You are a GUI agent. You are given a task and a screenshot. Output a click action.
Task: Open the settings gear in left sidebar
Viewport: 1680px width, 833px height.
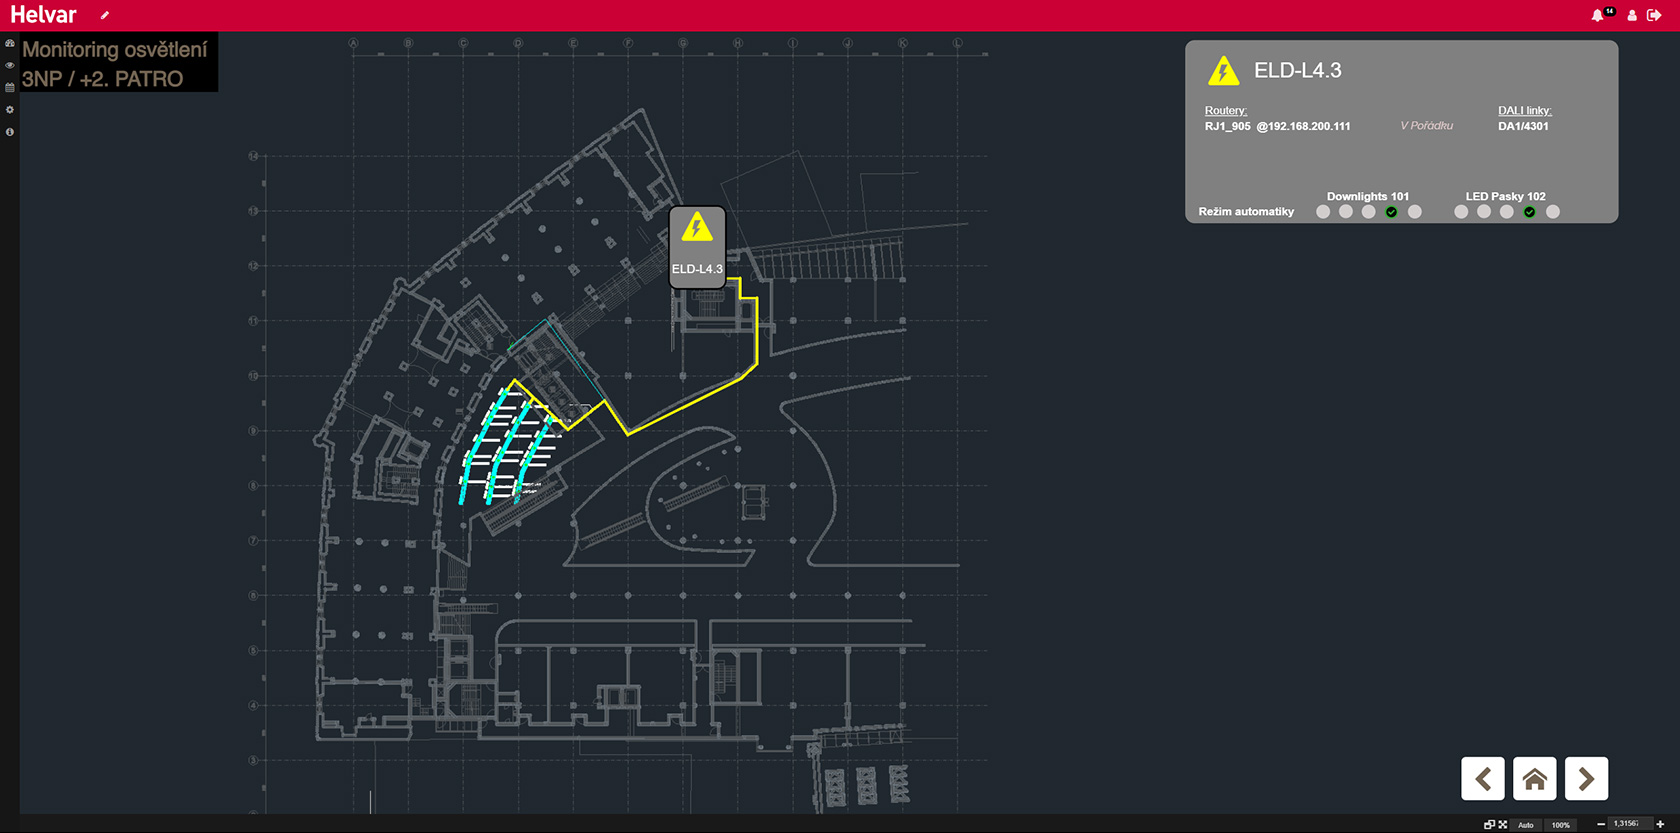tap(10, 110)
